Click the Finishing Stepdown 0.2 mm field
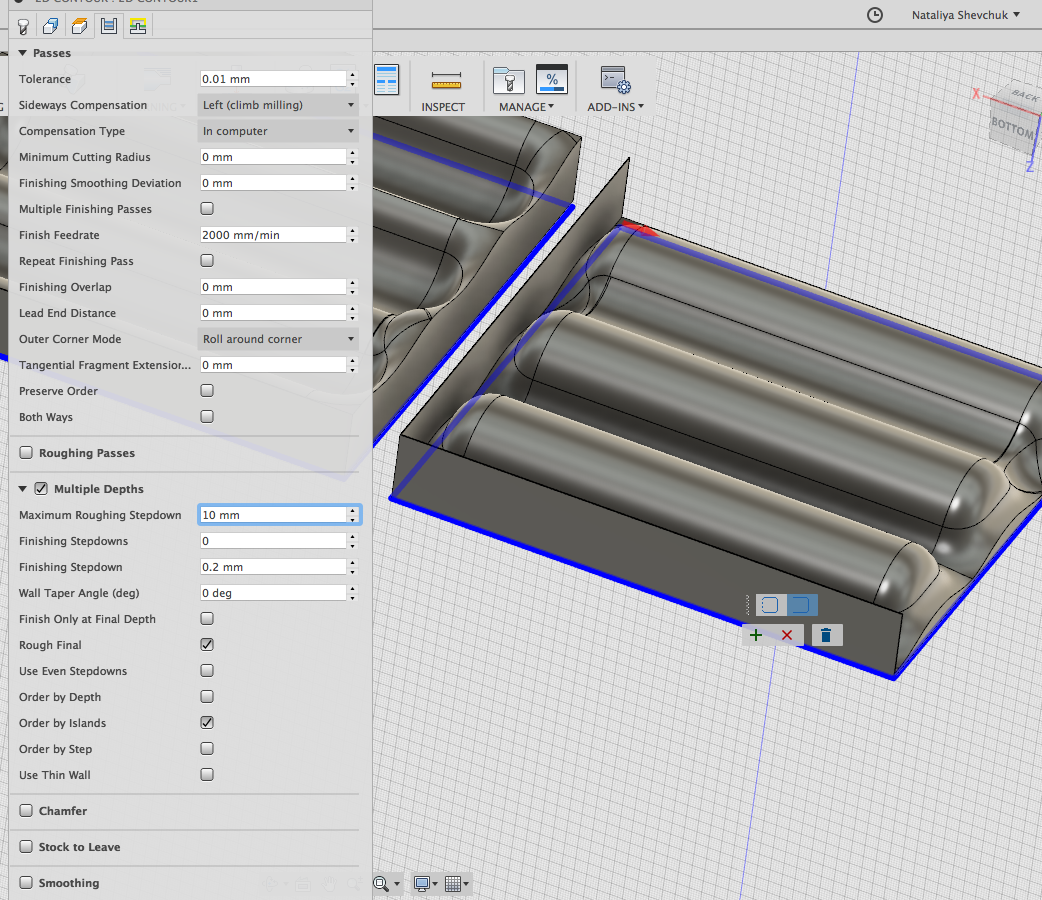 (273, 567)
